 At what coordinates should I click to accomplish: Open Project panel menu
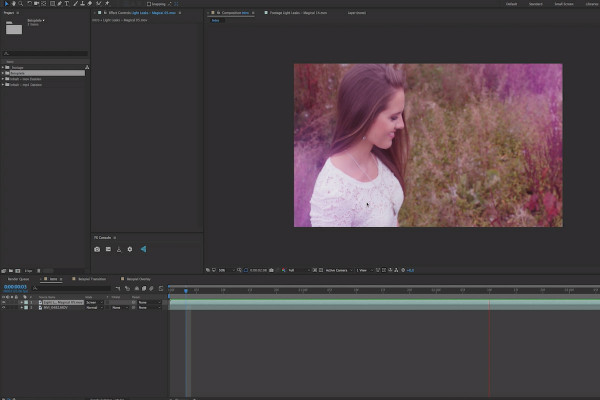tap(18, 13)
